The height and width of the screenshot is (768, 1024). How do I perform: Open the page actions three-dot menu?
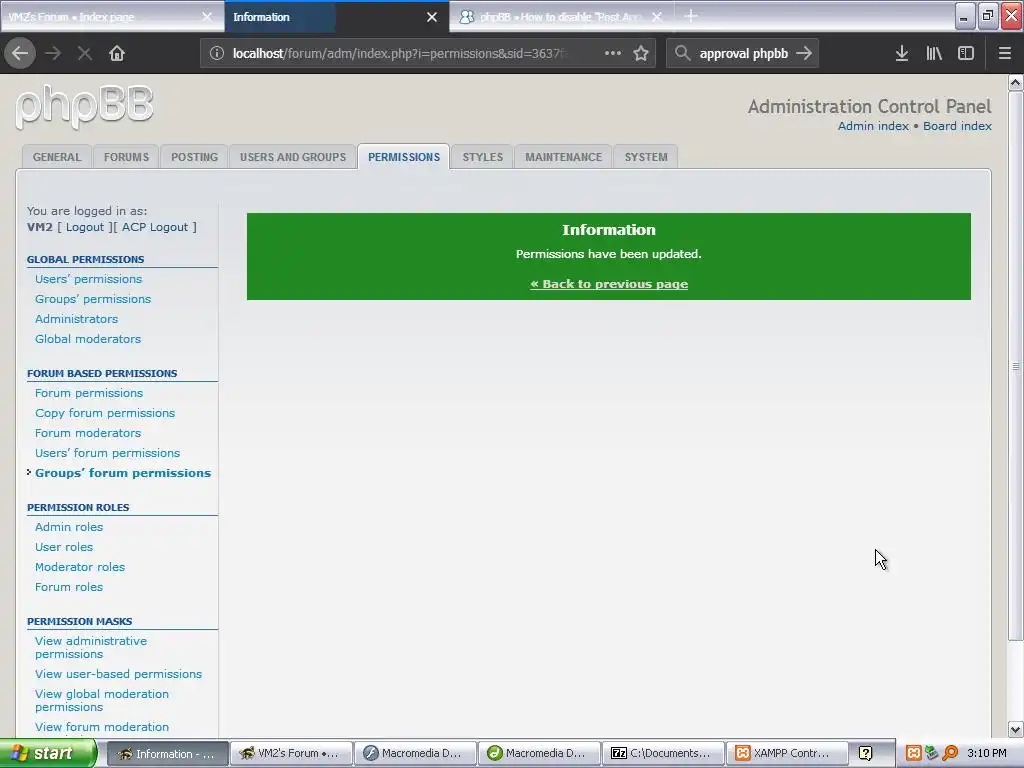tap(613, 54)
